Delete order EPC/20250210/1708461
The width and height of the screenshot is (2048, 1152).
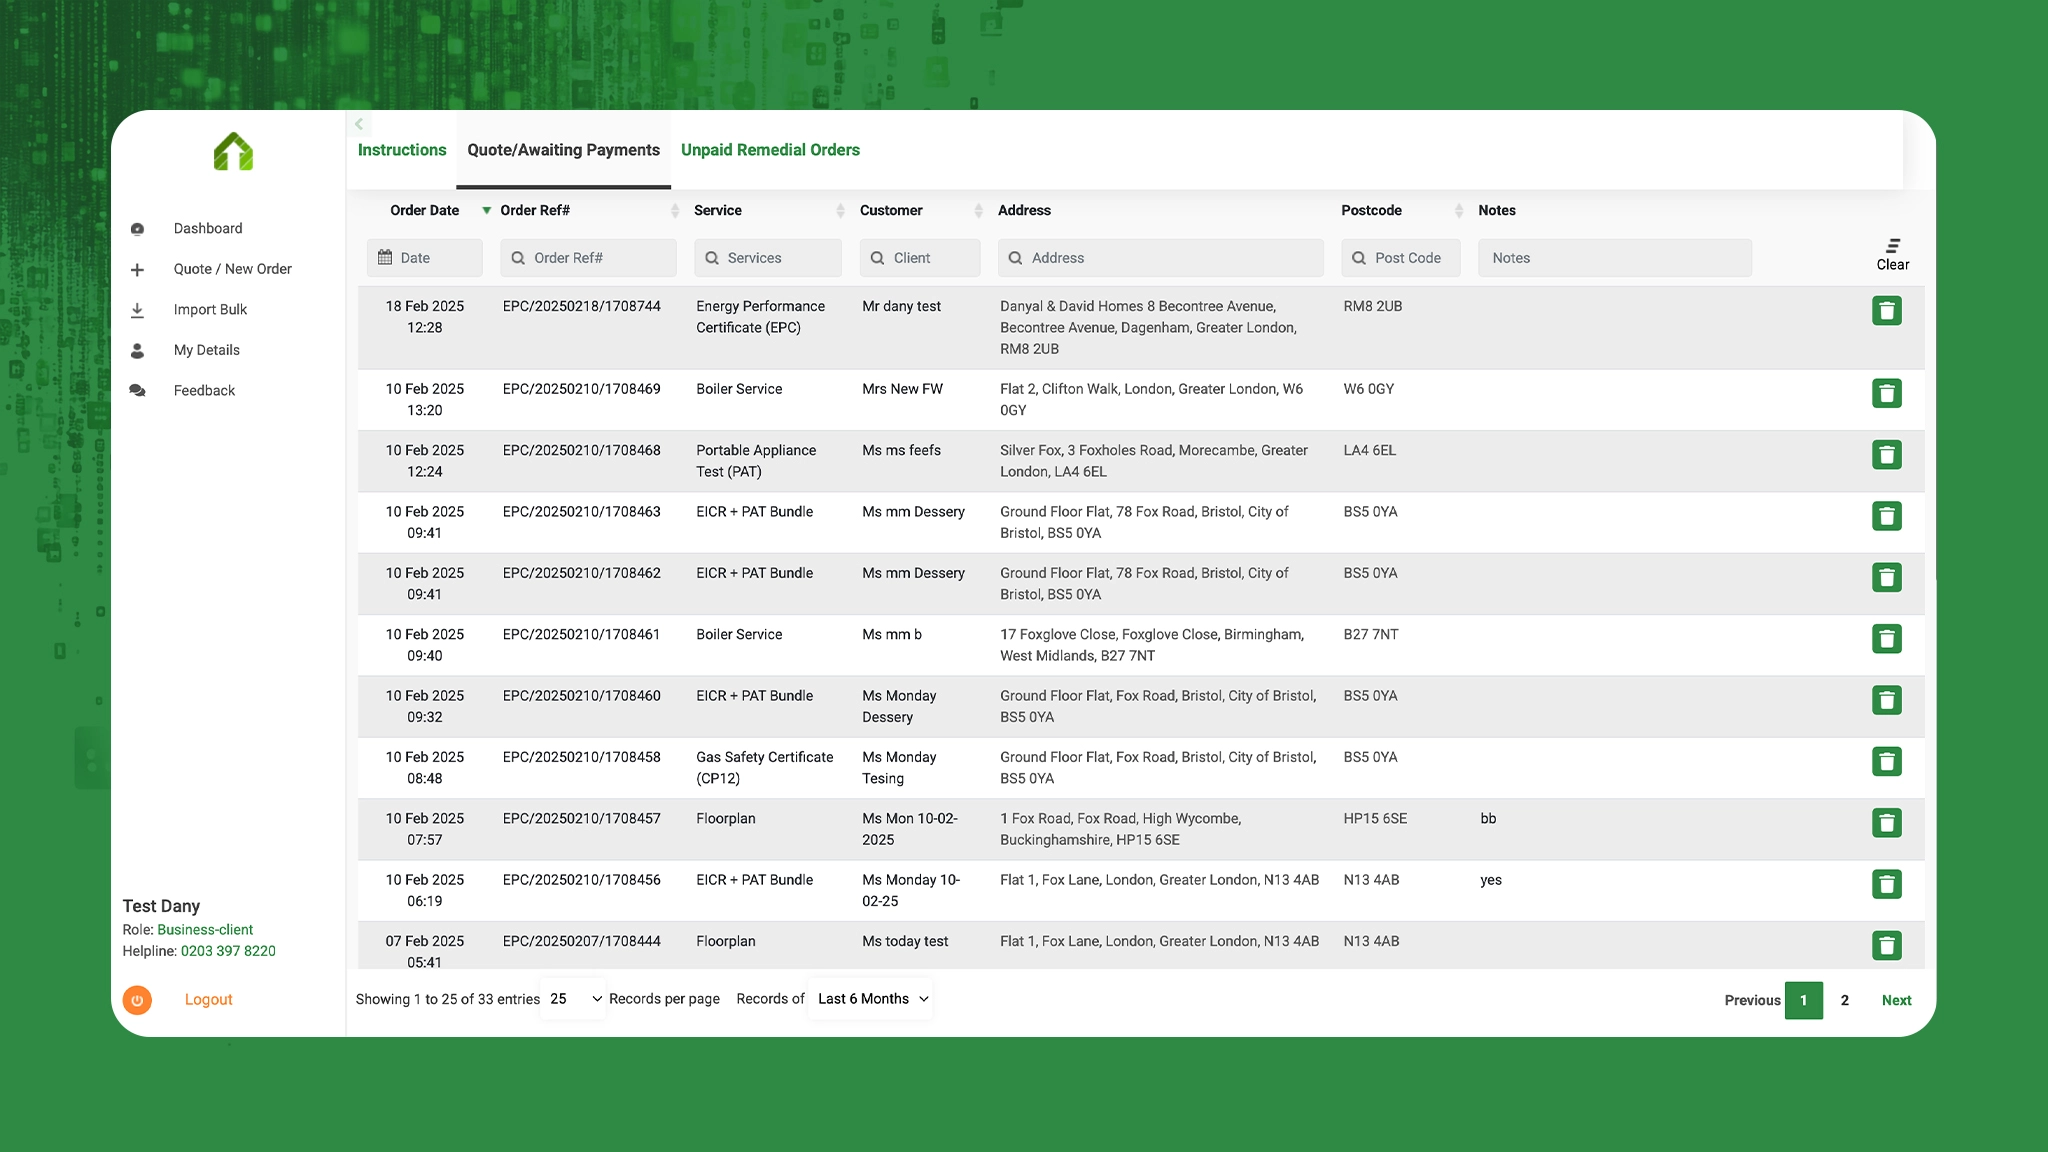coord(1886,639)
